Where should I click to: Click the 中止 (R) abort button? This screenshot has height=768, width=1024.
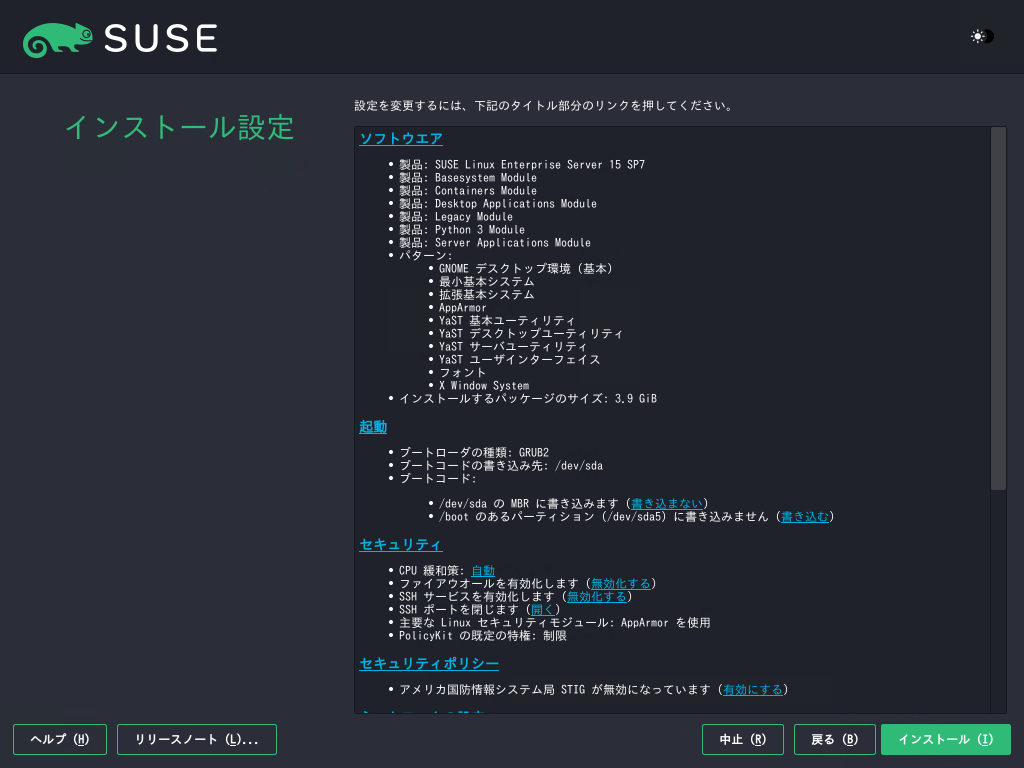742,740
